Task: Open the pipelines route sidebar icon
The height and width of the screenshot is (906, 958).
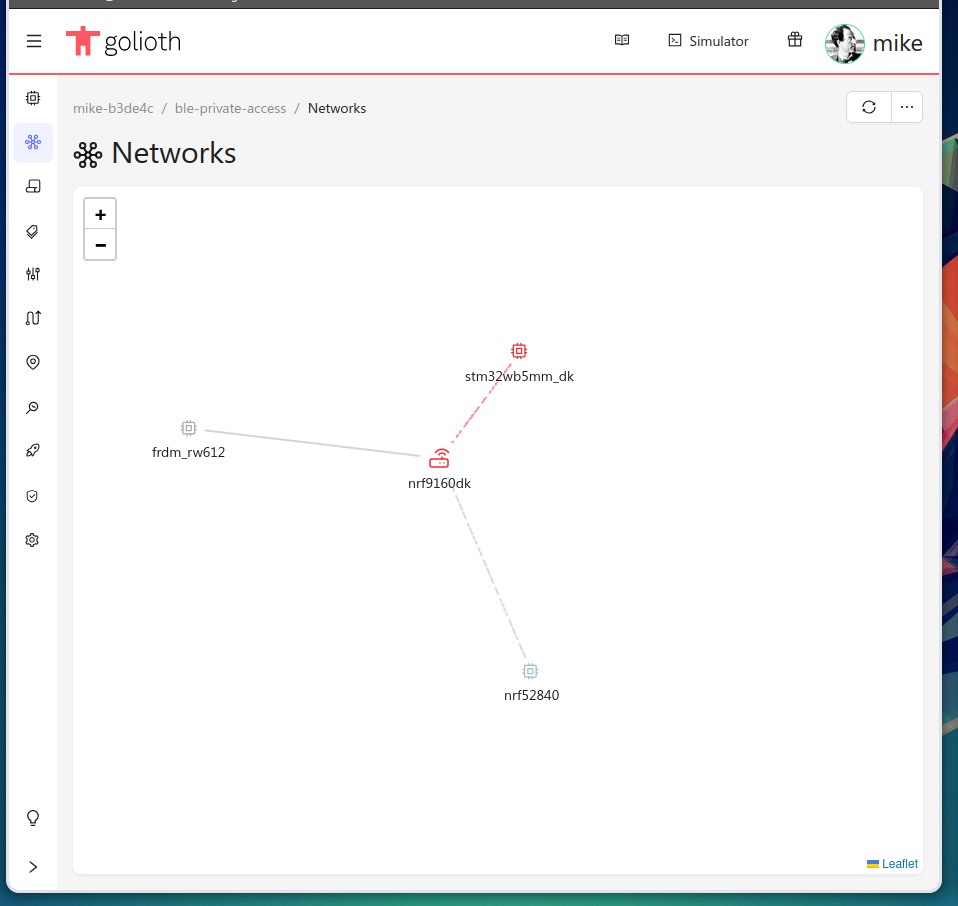Action: 33,318
